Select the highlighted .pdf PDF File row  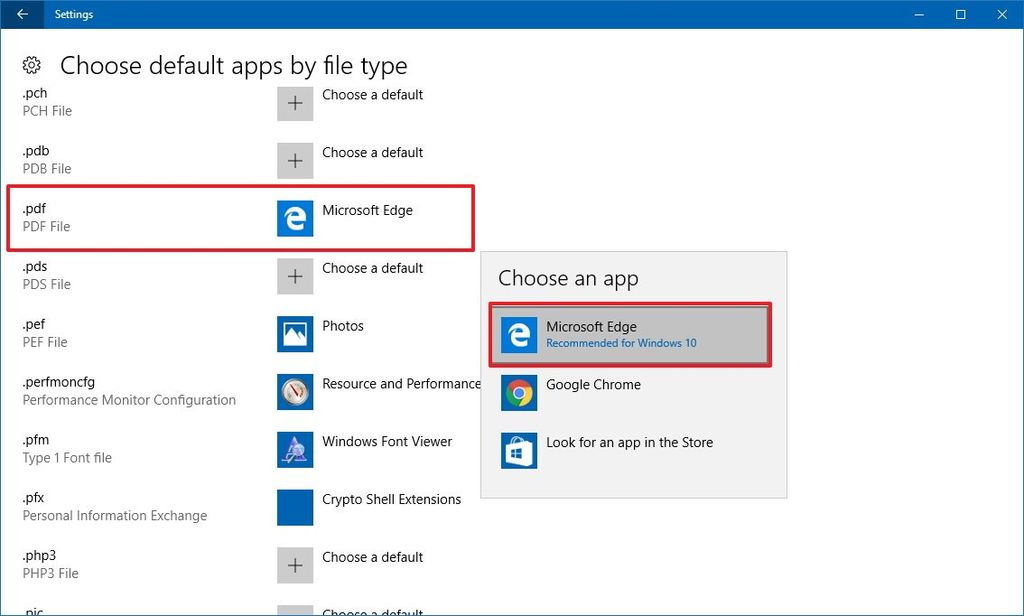(x=240, y=217)
